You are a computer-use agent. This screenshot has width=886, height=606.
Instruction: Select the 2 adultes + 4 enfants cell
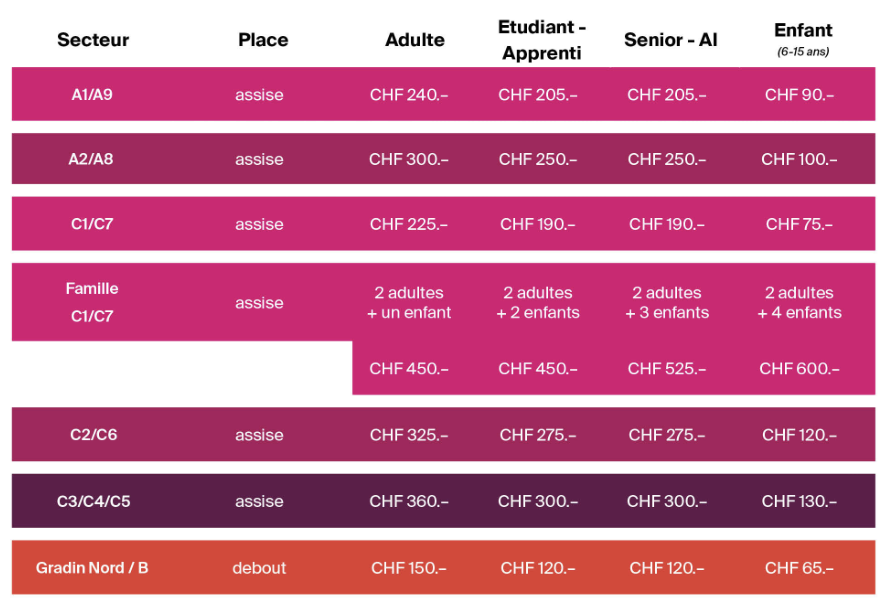coord(799,302)
